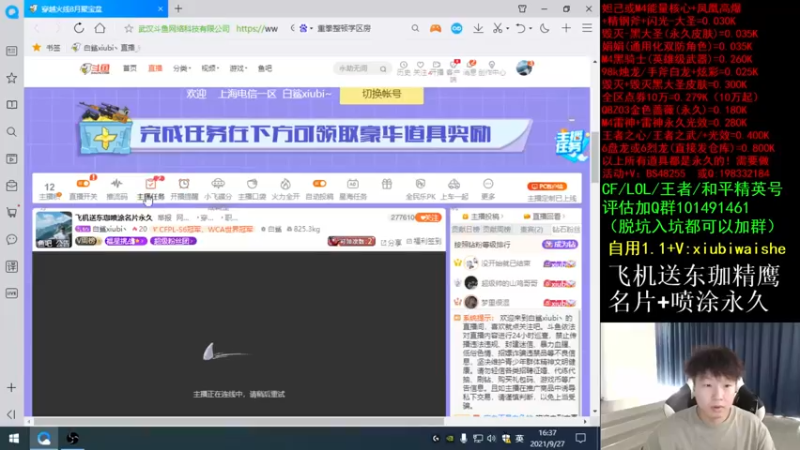Go to 首页 home nav item
The image size is (800, 450).
(x=130, y=68)
